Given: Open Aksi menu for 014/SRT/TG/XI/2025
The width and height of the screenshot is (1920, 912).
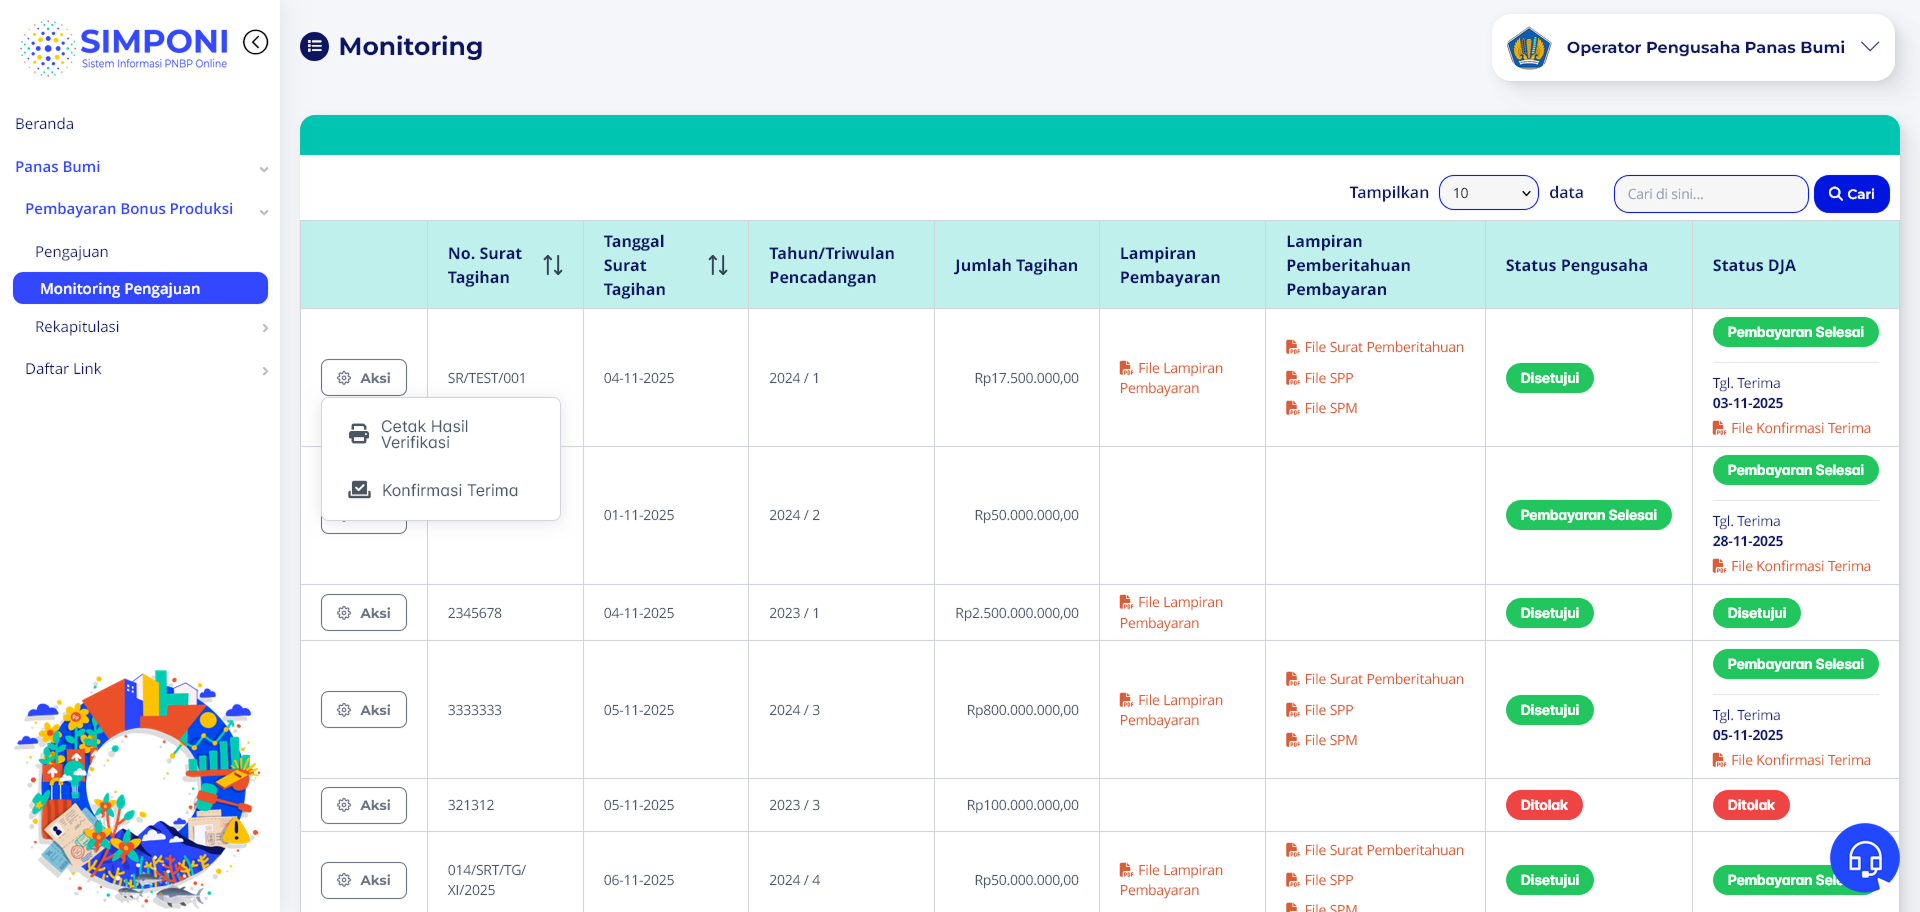Looking at the screenshot, I should (x=364, y=880).
